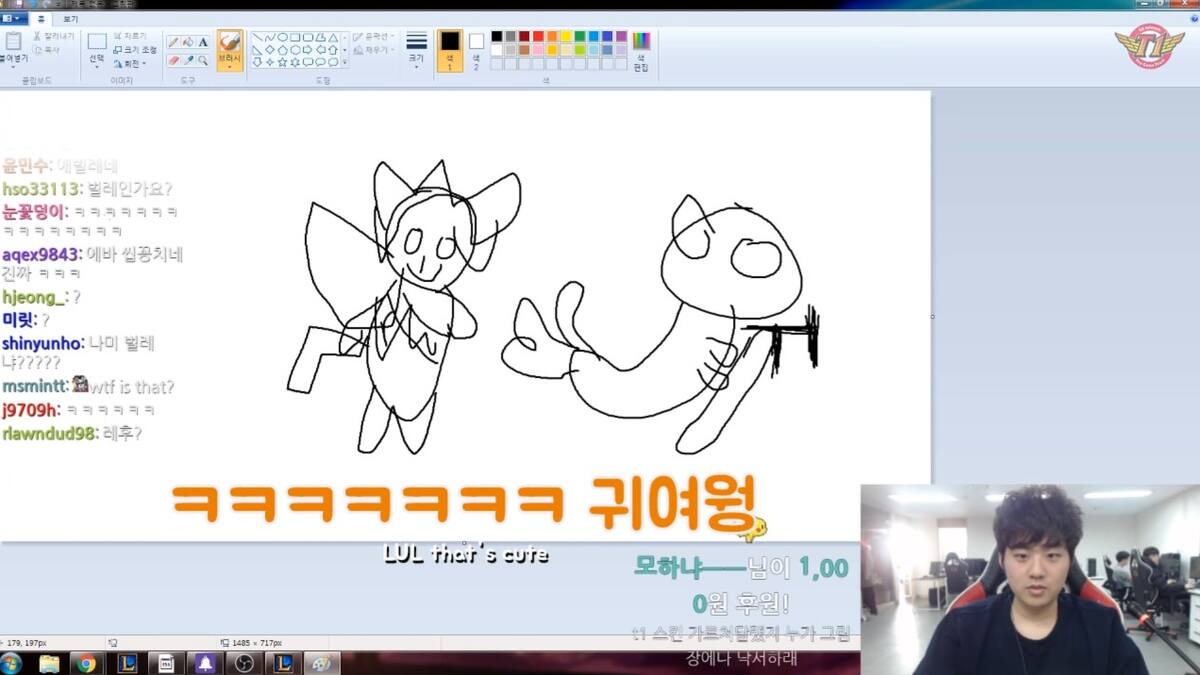This screenshot has width=1200, height=675.
Task: Expand the Brushes dropdown arrow
Action: point(229,67)
